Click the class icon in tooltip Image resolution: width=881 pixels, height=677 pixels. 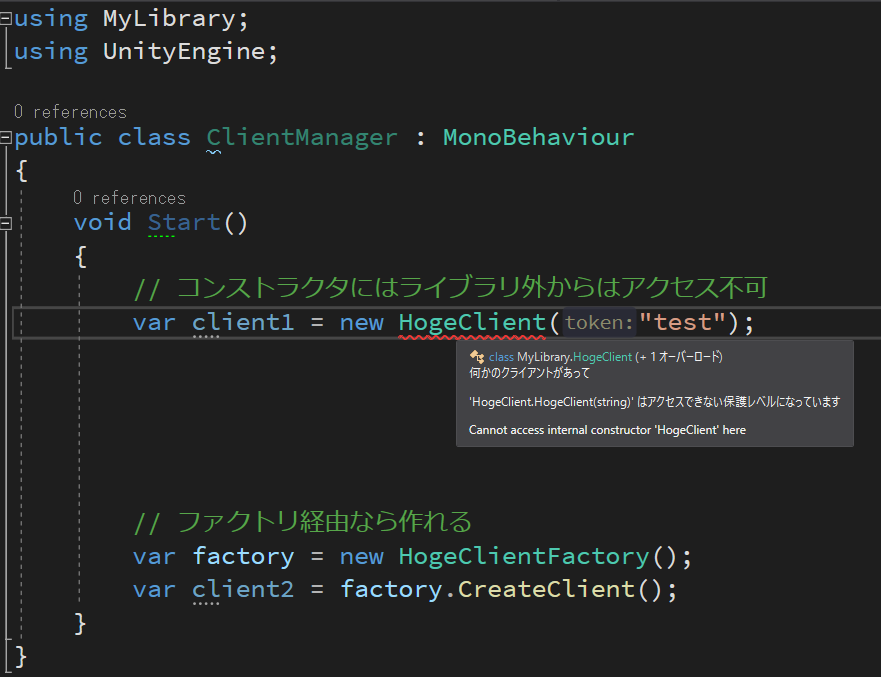click(476, 356)
